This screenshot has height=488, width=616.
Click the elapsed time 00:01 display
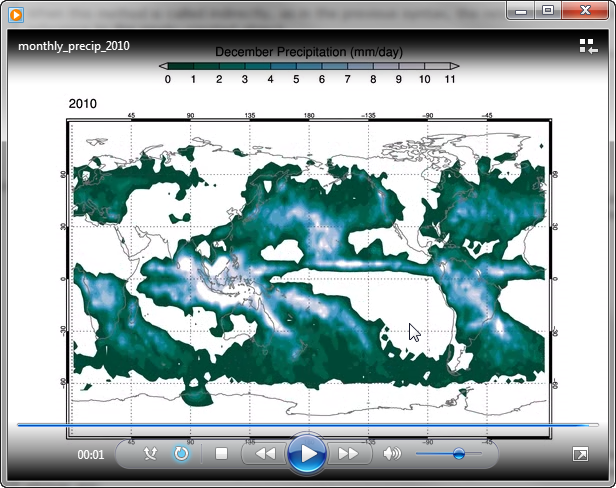click(91, 455)
